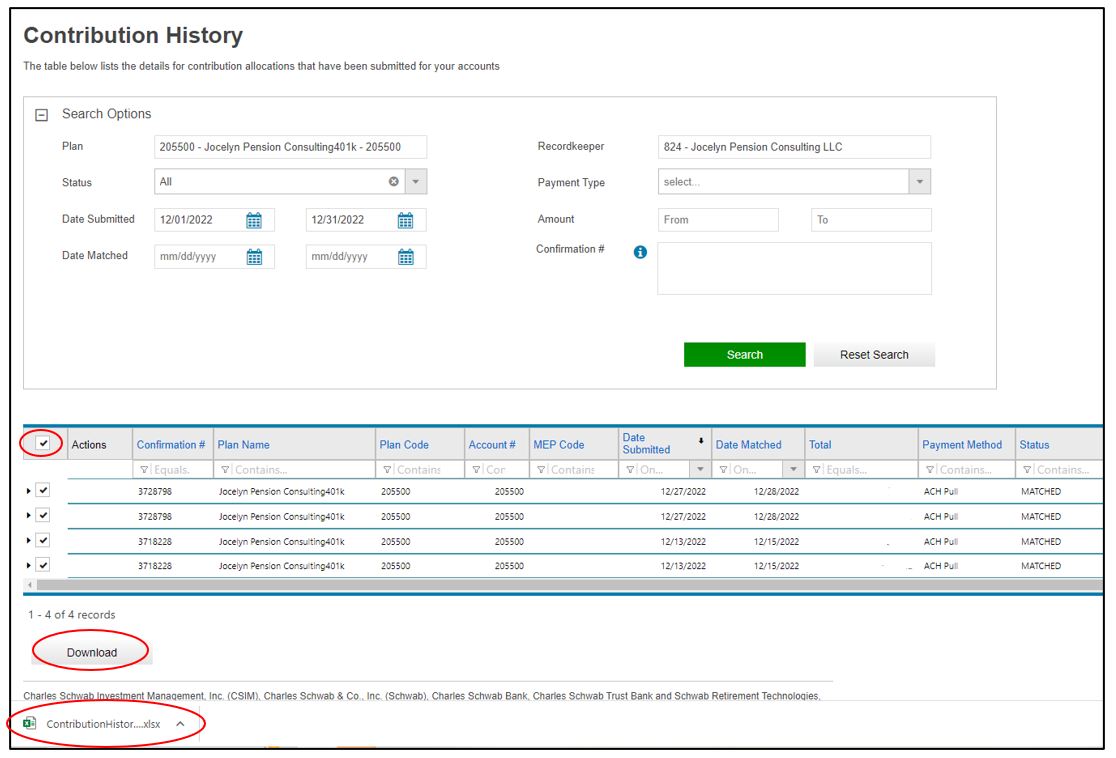Open calendar for Date Matched end date
1116x758 pixels.
click(406, 257)
